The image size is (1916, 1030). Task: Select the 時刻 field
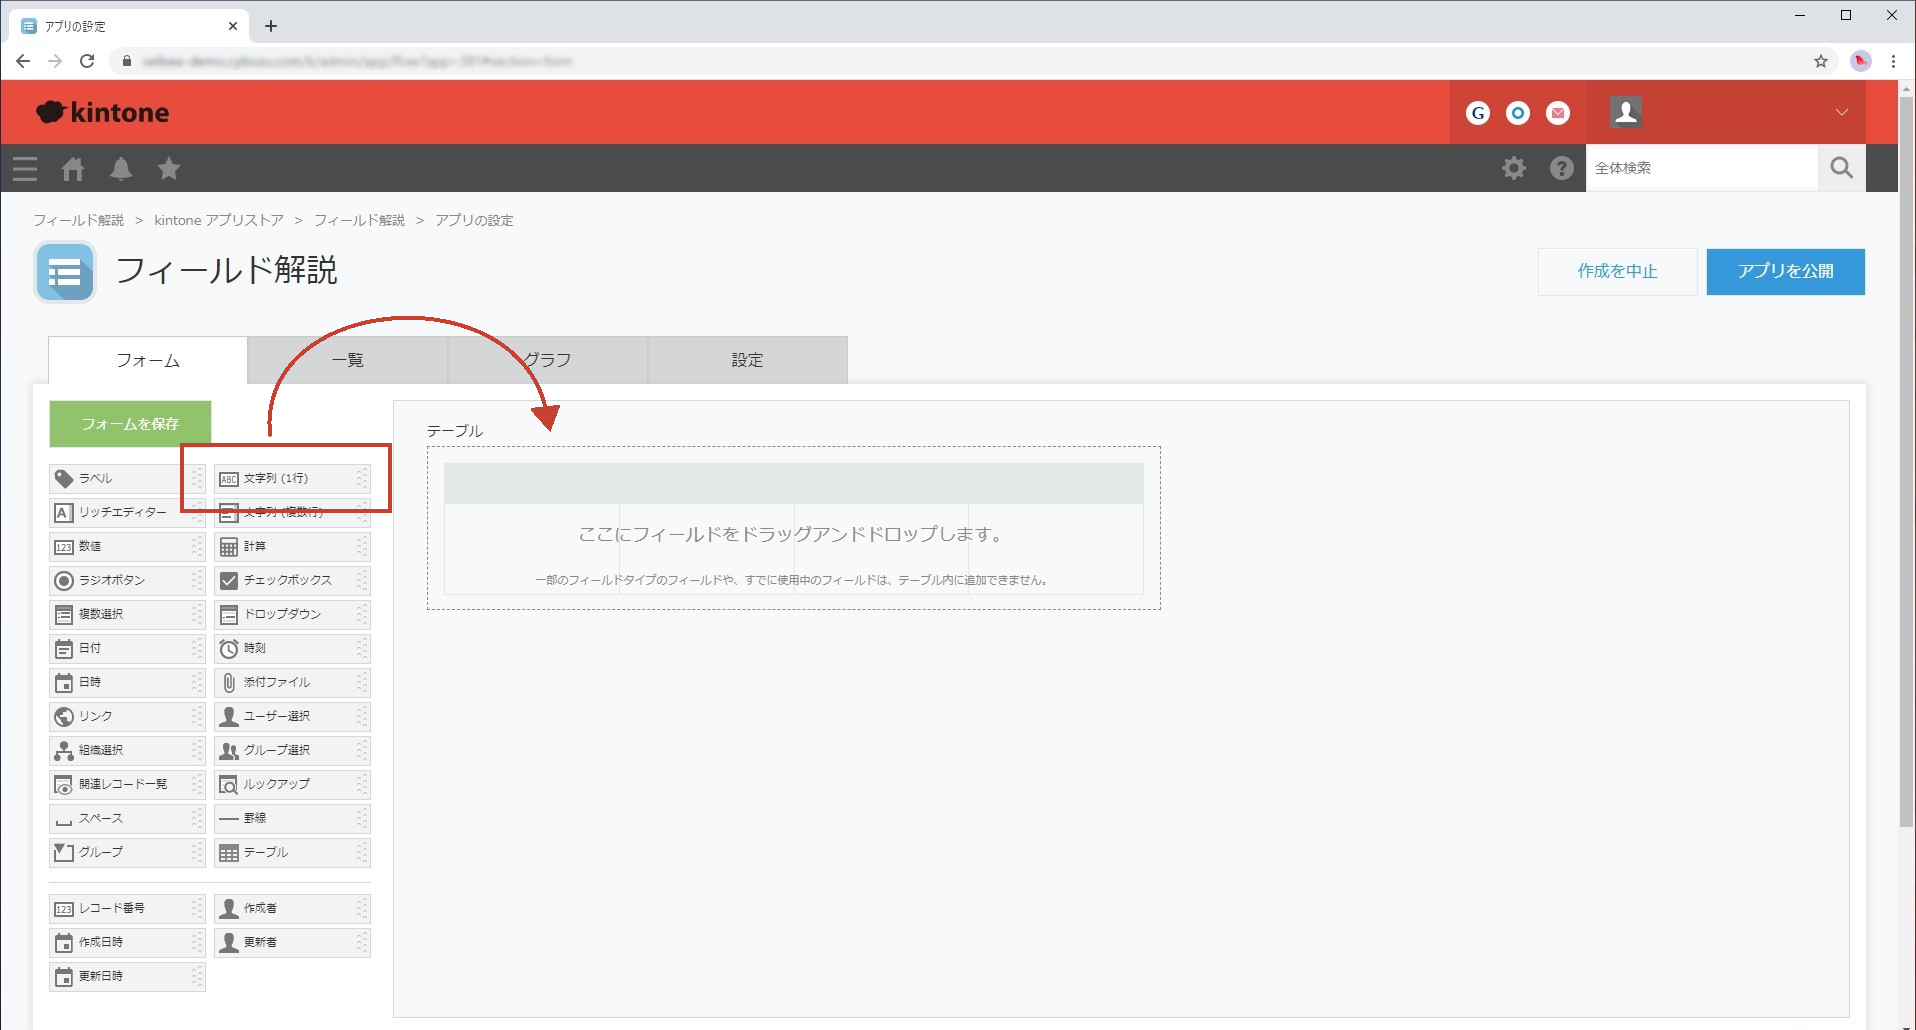292,648
